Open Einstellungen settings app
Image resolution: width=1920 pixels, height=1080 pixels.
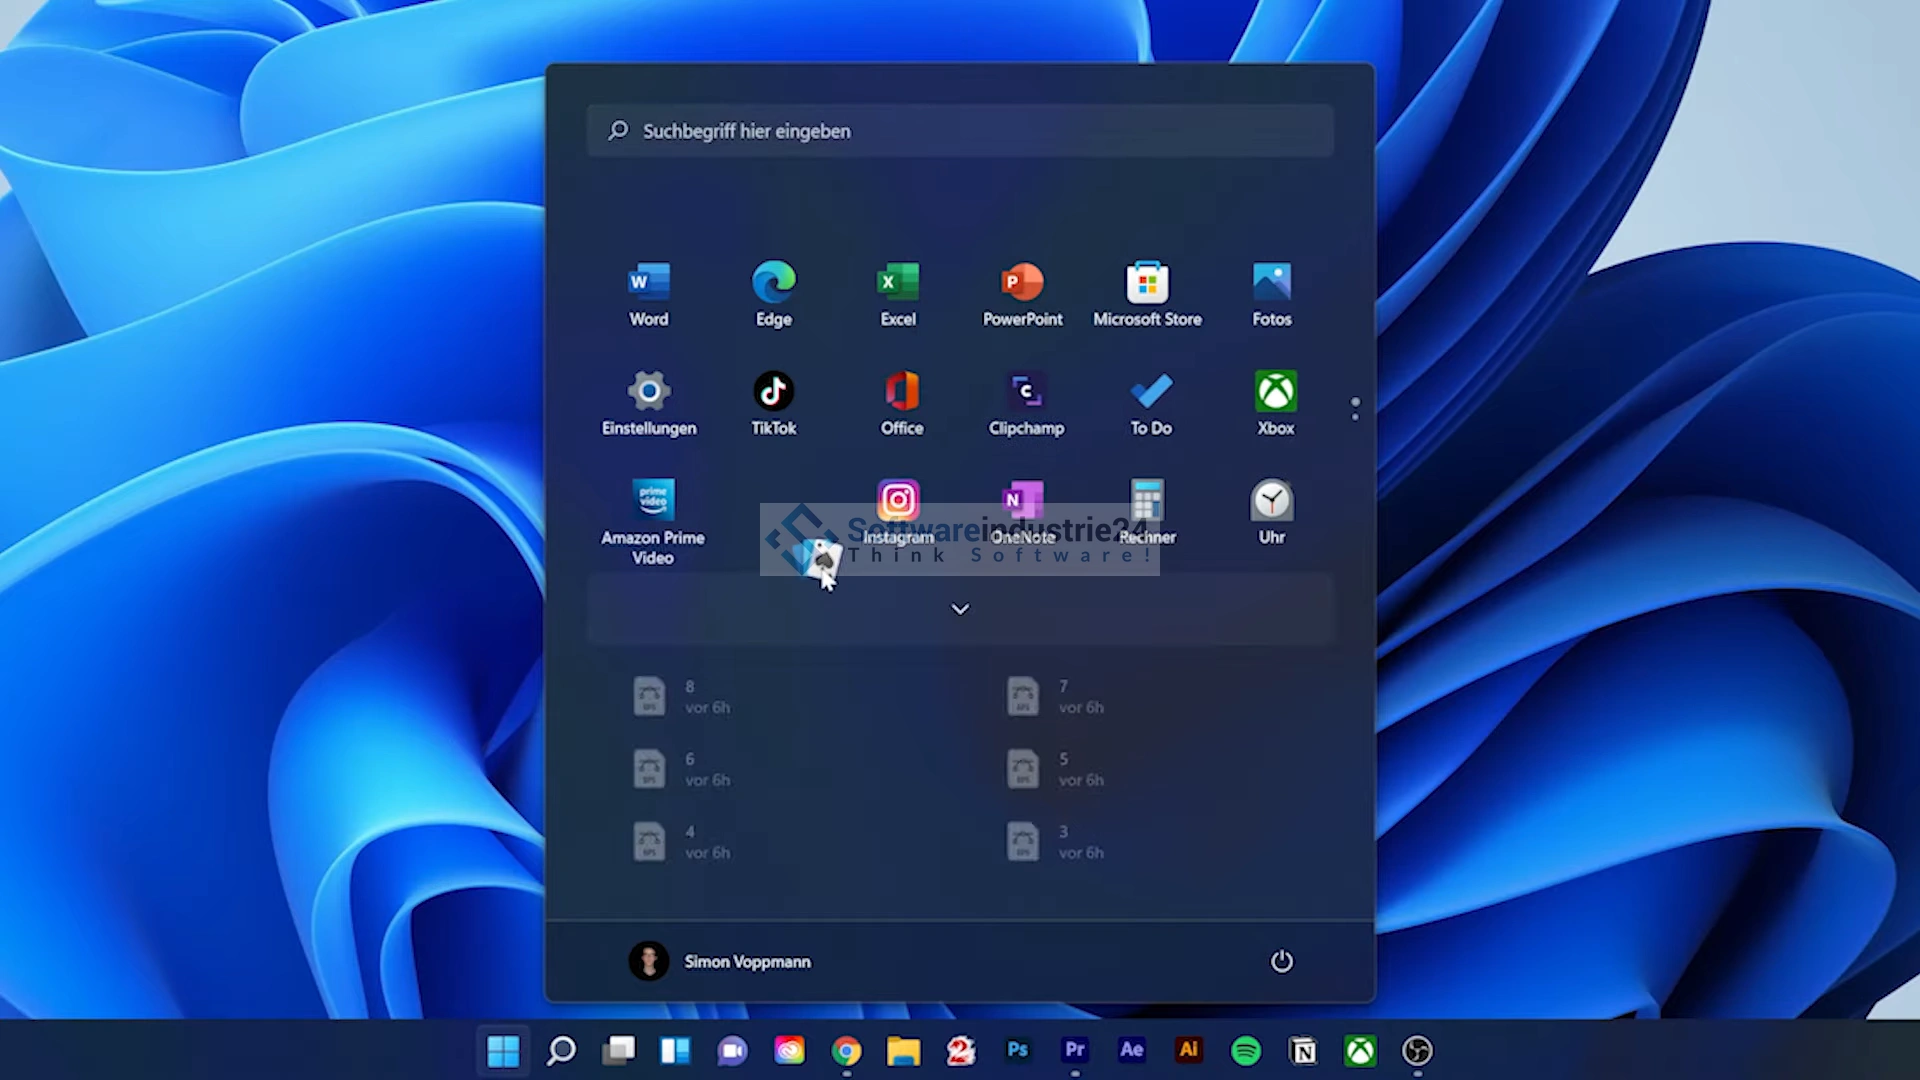point(649,402)
